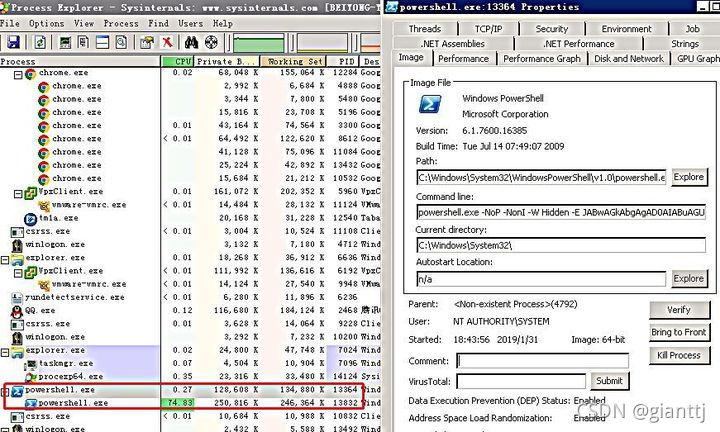
Task: Collapse explorer.exe tree for PID 7024
Action: 5,353
